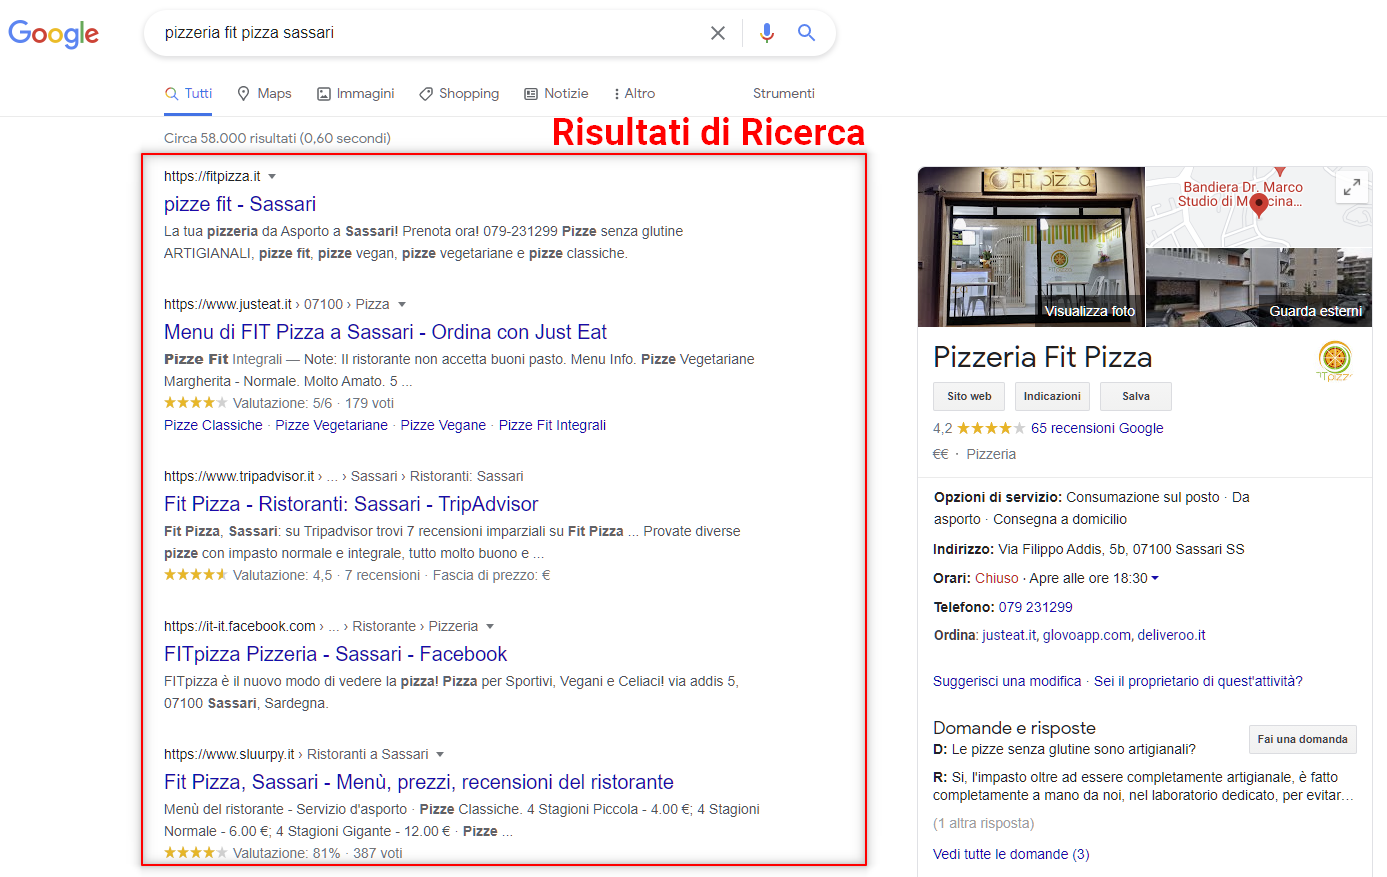Open 'Vedi tutte le domande (3)'

pyautogui.click(x=1011, y=854)
